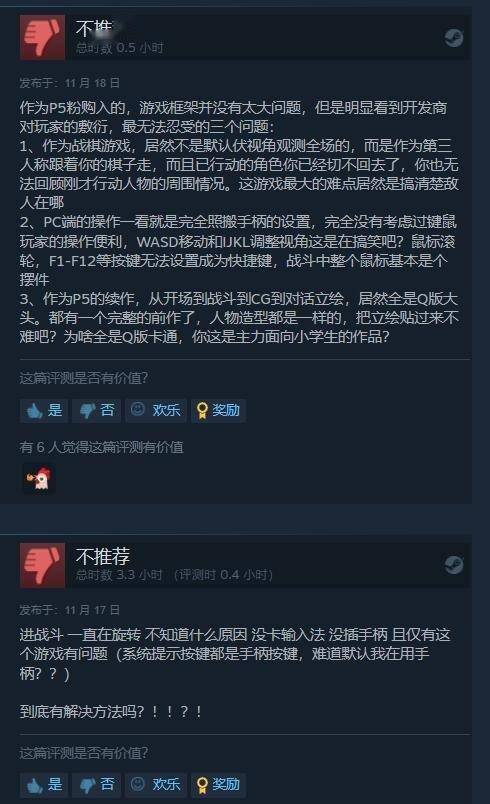Click the 11 月 17 日 posted date
Image resolution: width=490 pixels, height=804 pixels.
tap(92, 610)
